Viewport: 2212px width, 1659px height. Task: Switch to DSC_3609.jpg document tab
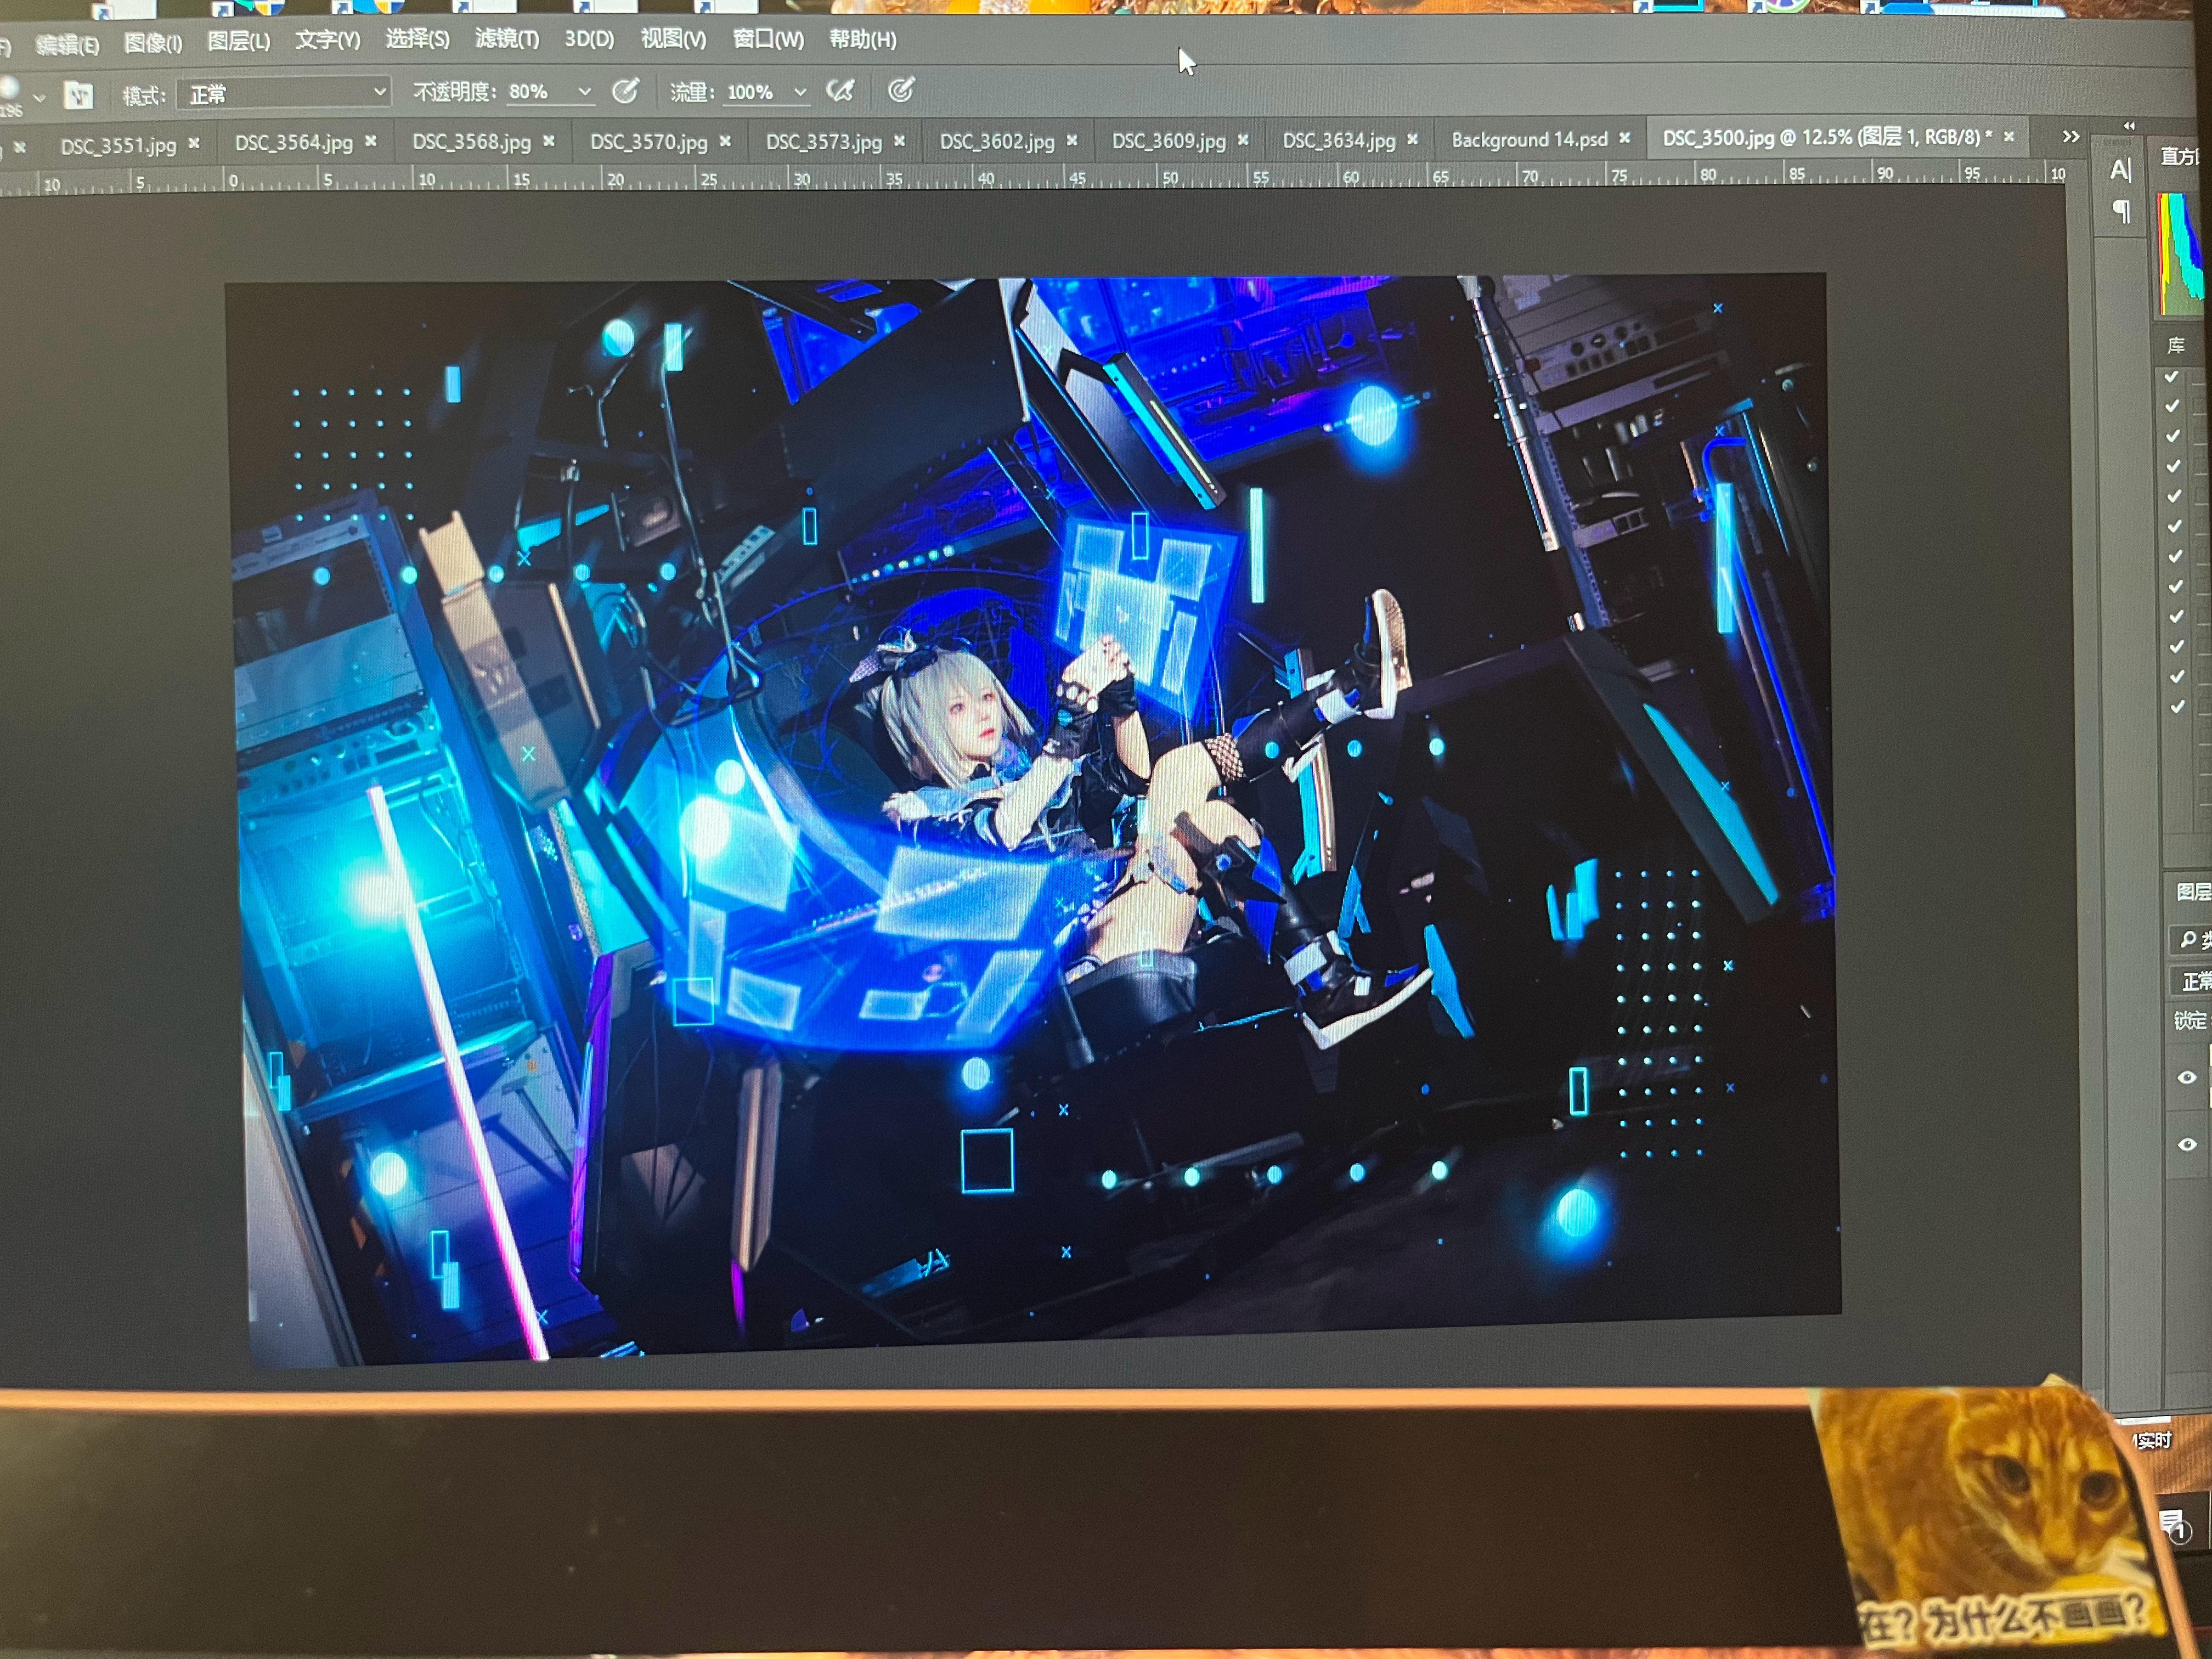pos(1168,141)
